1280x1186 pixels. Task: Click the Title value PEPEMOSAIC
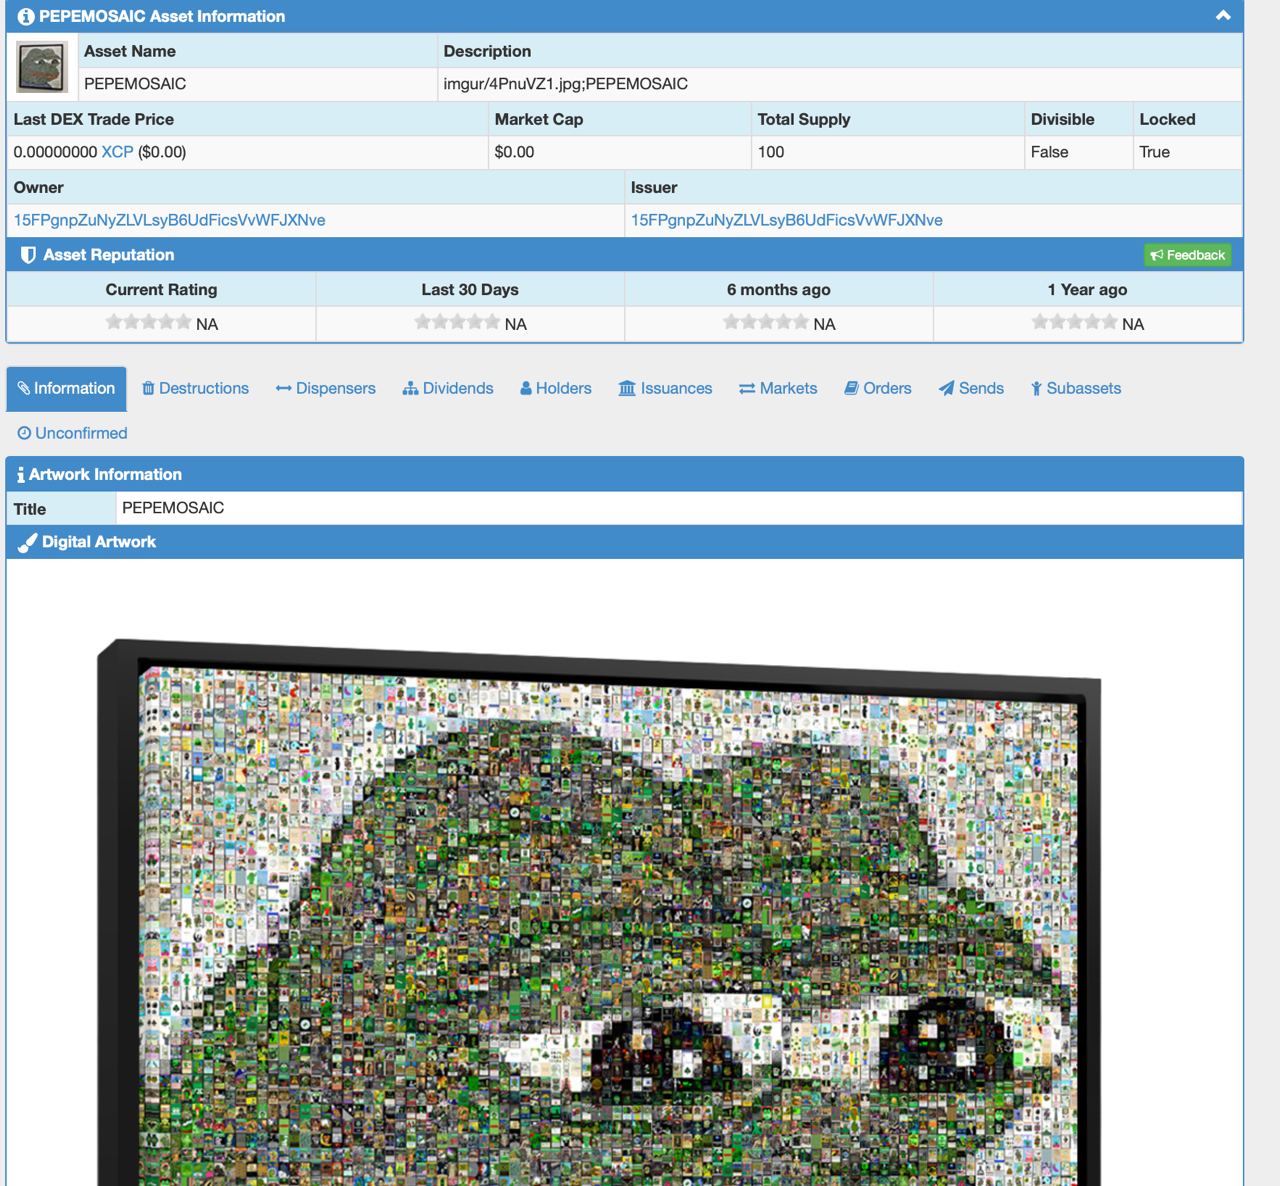[x=173, y=508]
